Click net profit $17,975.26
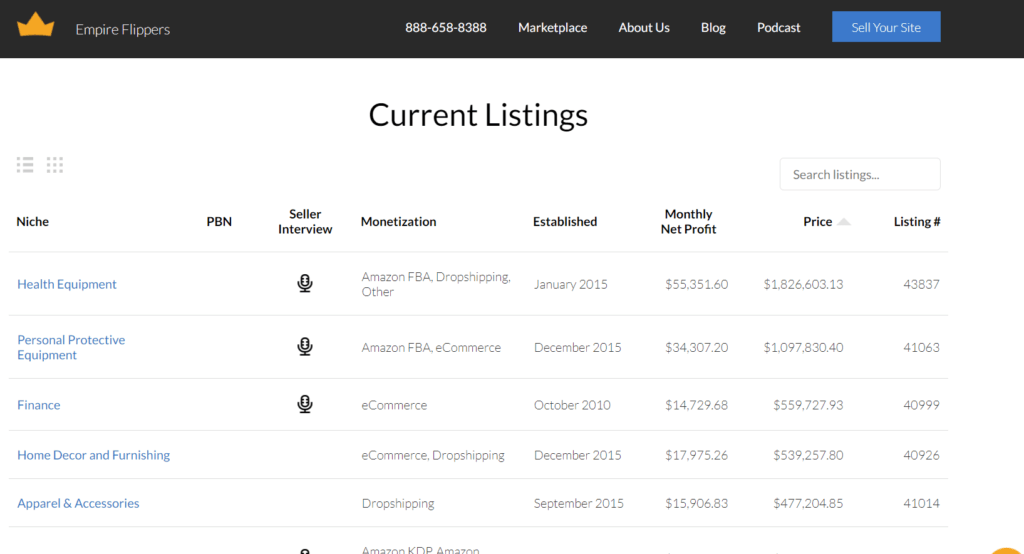This screenshot has width=1024, height=554. pyautogui.click(x=696, y=455)
